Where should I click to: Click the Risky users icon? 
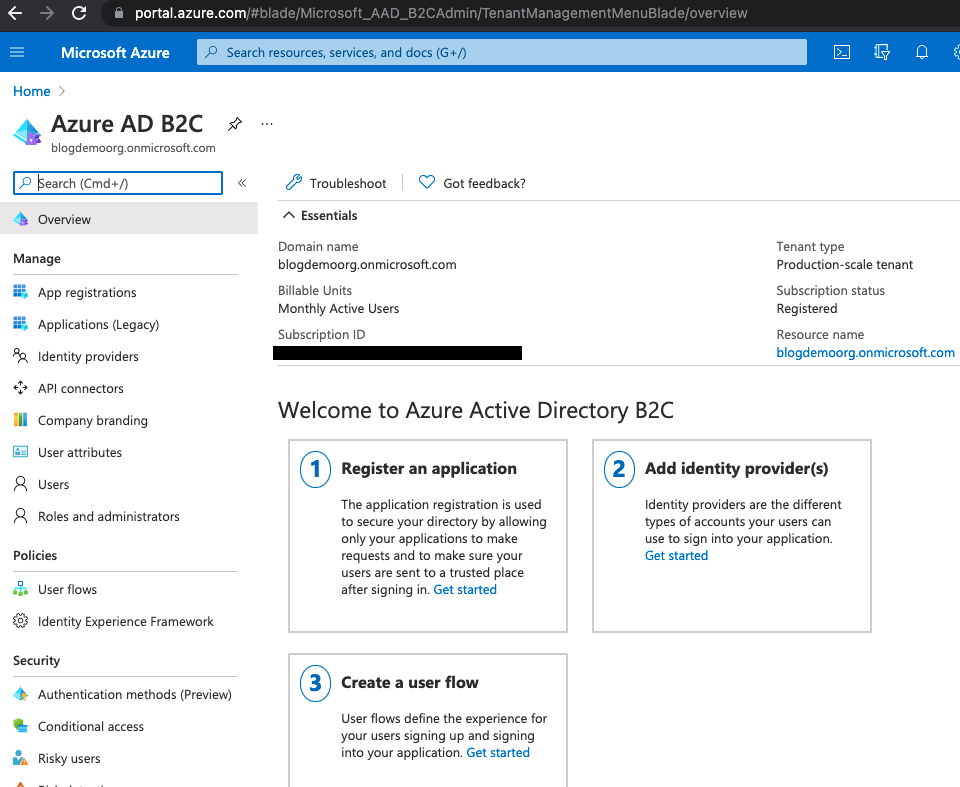point(20,758)
